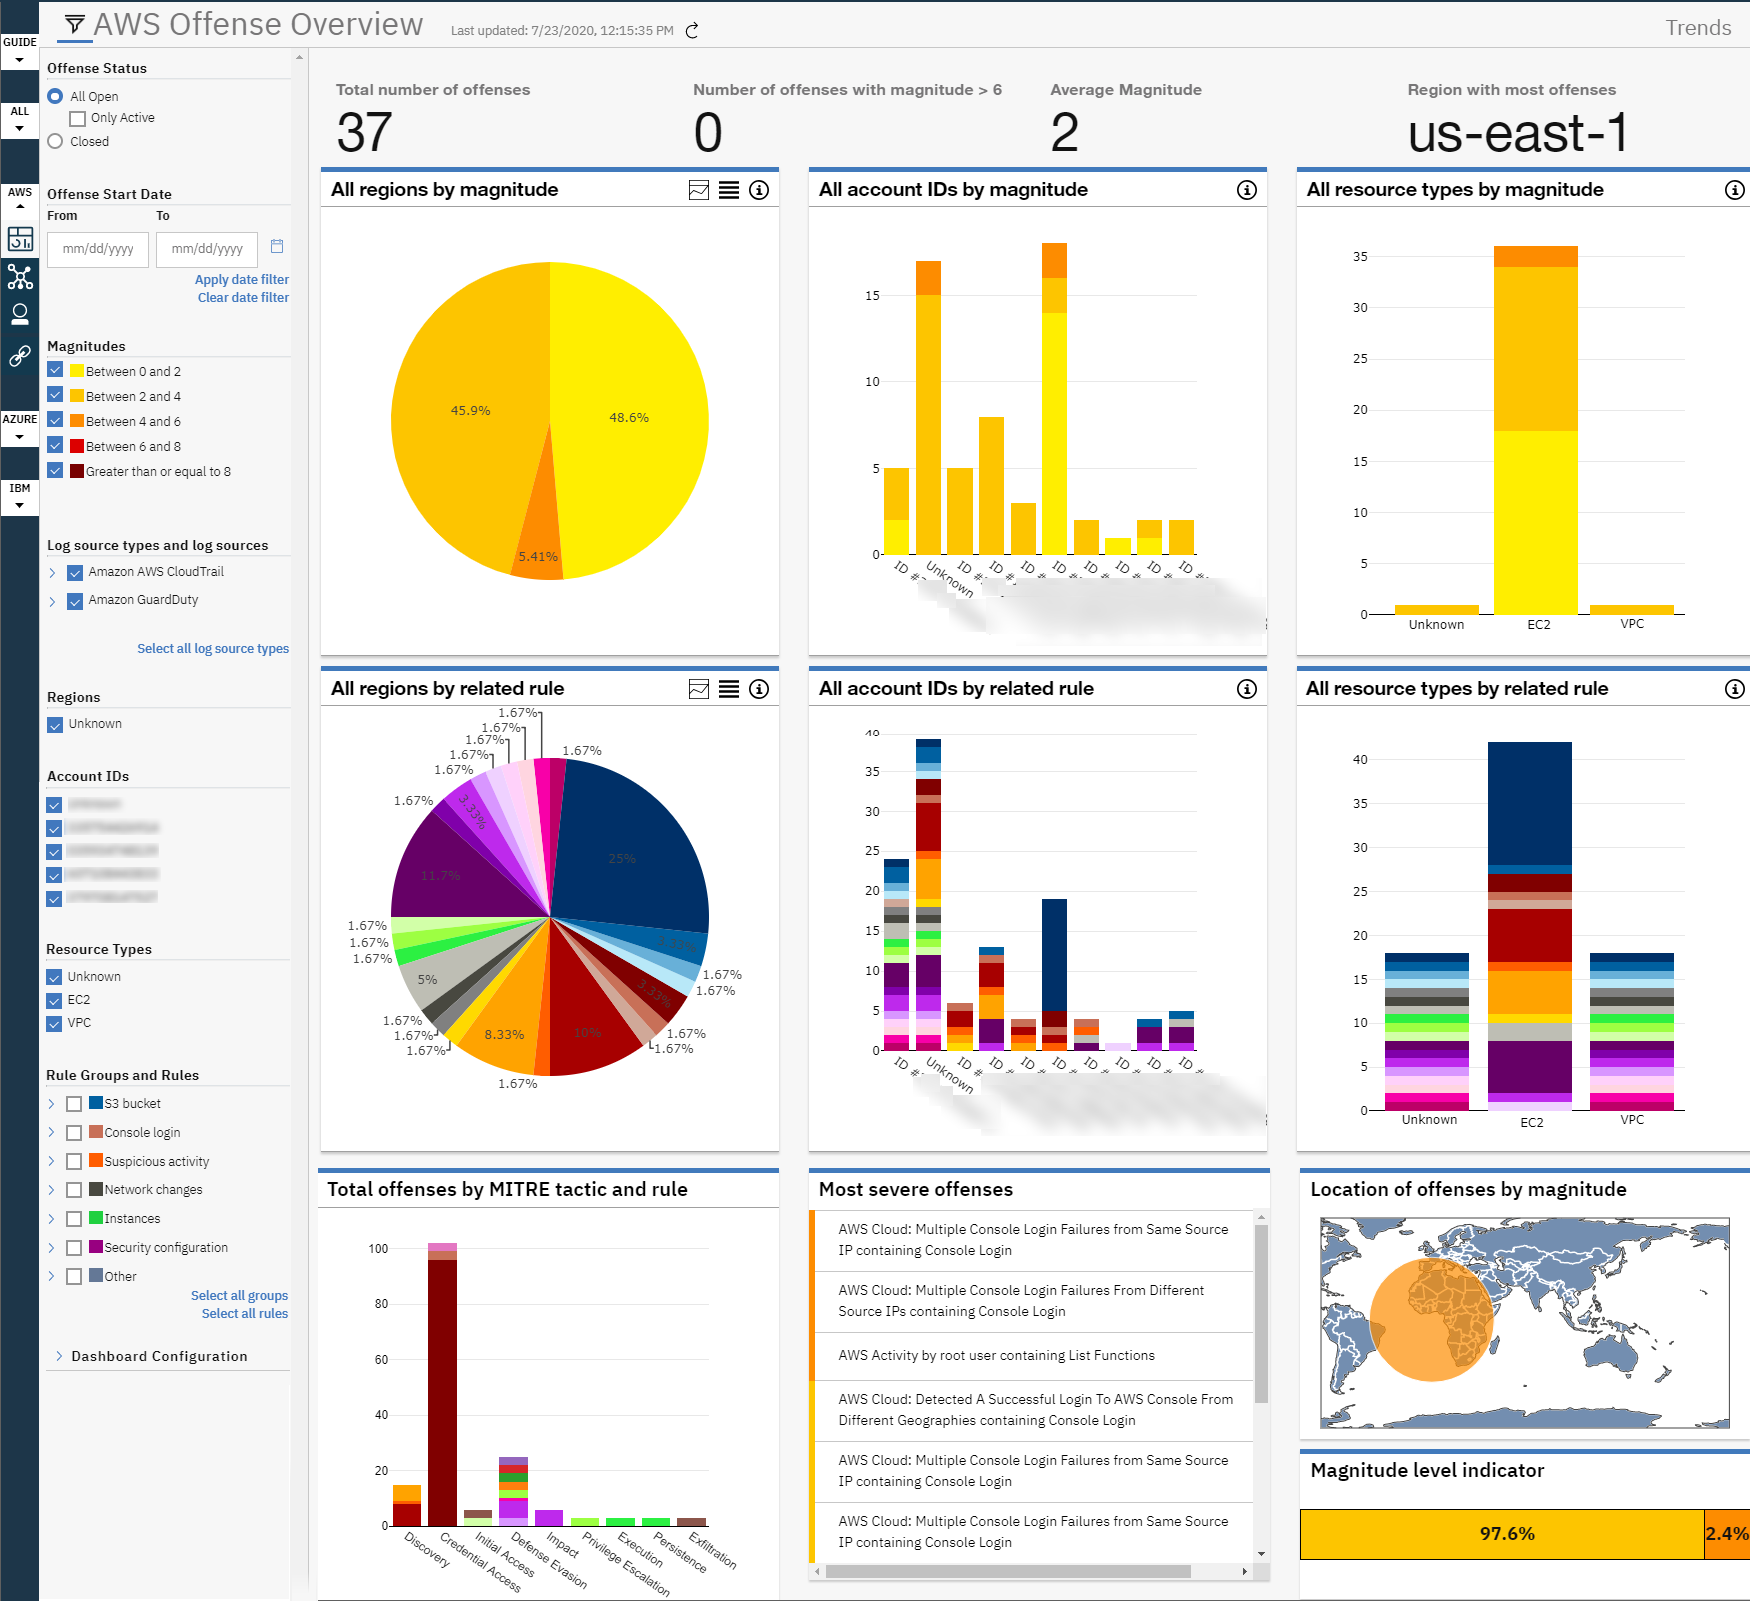Open the GUIDE sidebar menu
The image size is (1755, 1601).
click(x=20, y=51)
